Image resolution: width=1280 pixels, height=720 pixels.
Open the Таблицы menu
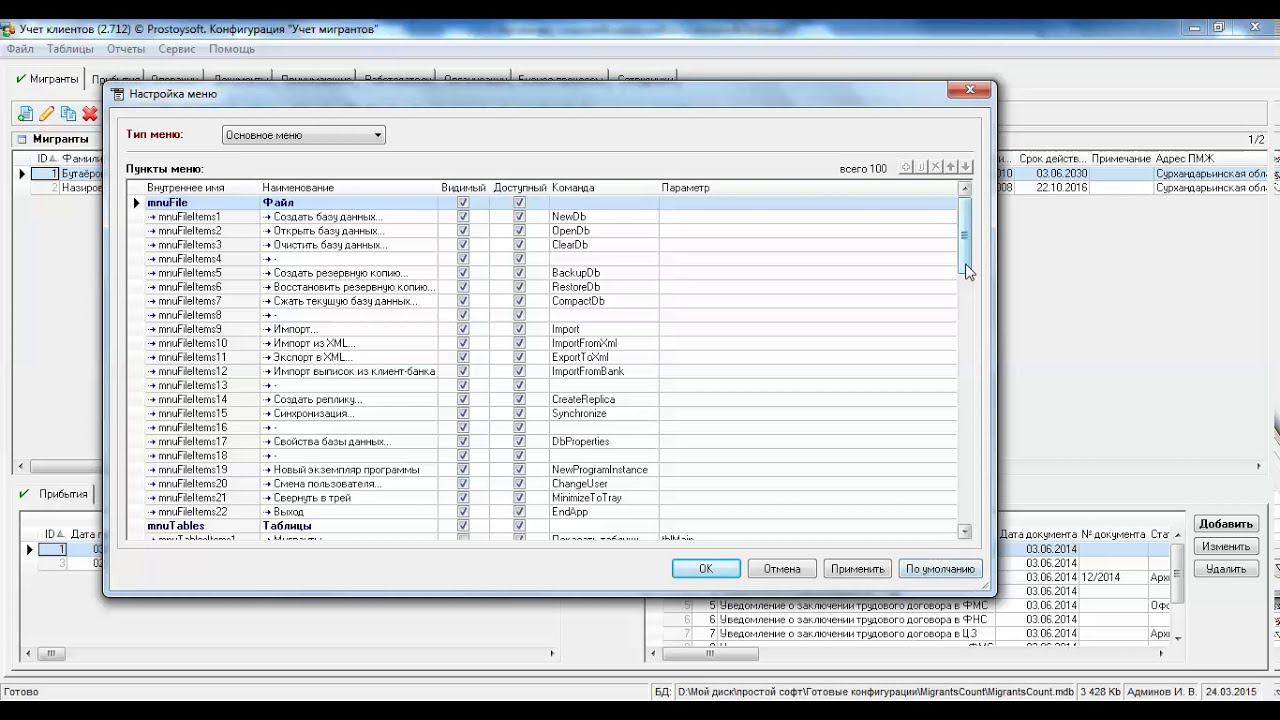tap(70, 49)
